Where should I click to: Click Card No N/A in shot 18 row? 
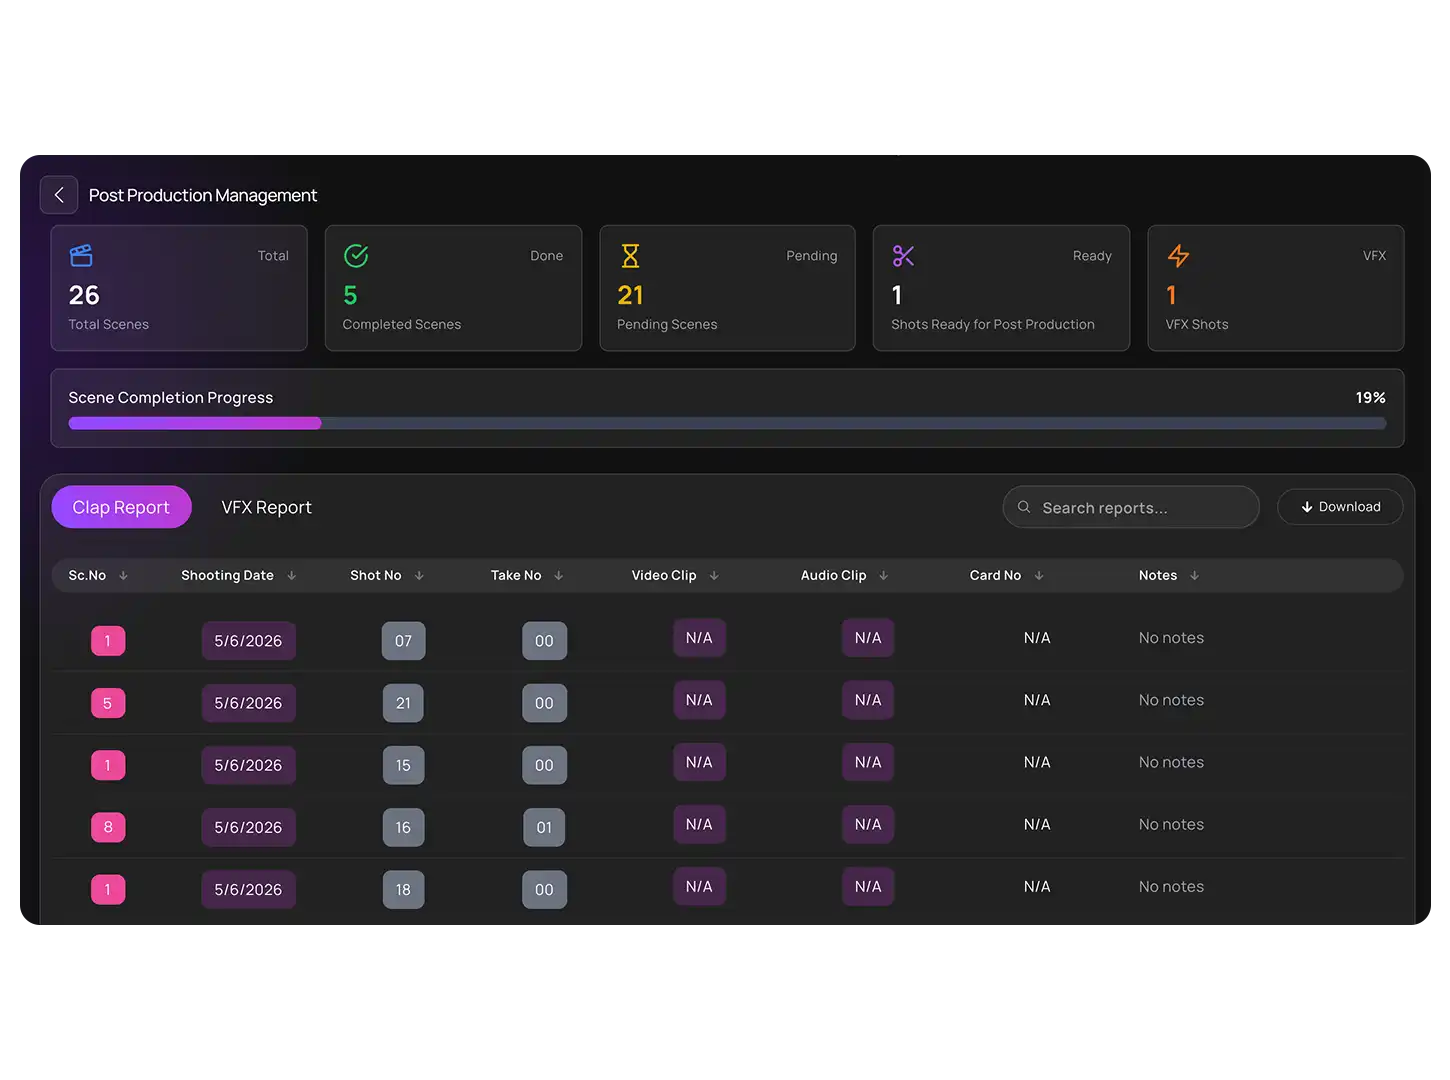click(1037, 886)
